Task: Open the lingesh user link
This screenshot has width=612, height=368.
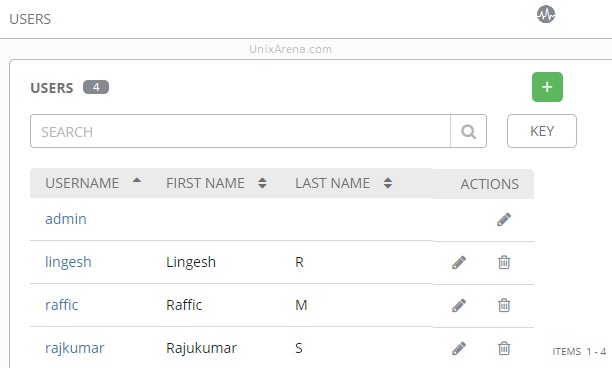Action: coord(68,262)
